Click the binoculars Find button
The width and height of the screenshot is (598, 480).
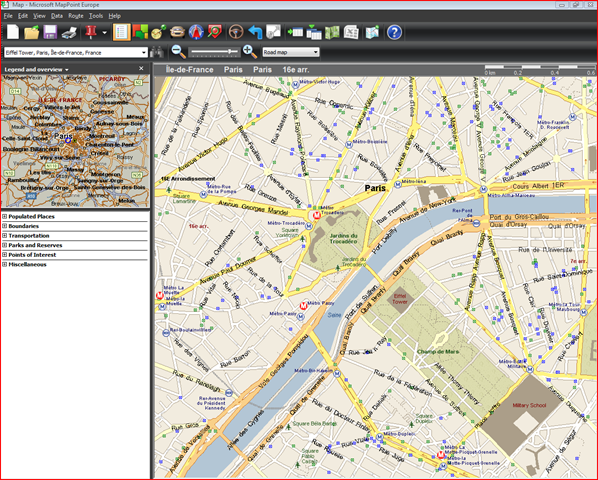coord(157,52)
